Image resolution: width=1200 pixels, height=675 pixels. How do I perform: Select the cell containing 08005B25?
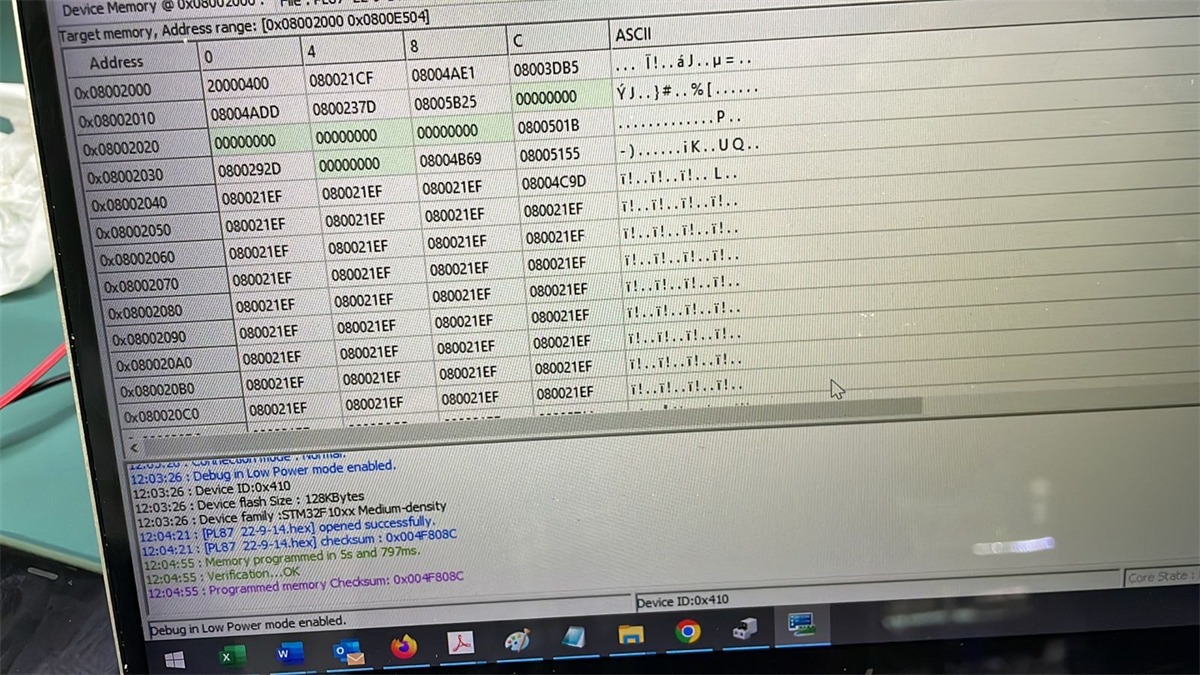(446, 102)
